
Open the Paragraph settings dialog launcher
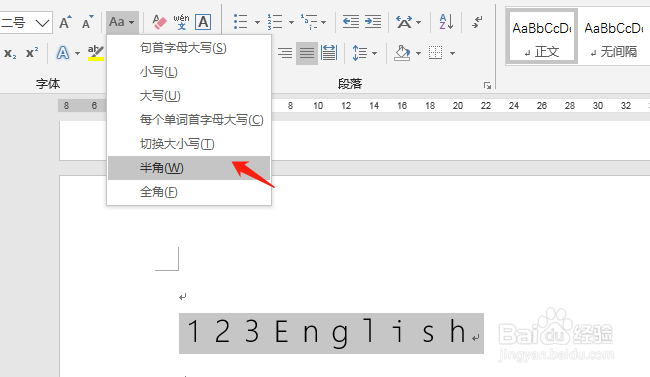487,85
